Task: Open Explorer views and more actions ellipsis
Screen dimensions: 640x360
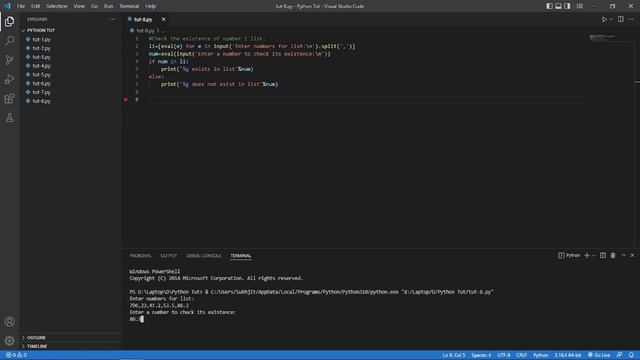Action: tap(112, 19)
